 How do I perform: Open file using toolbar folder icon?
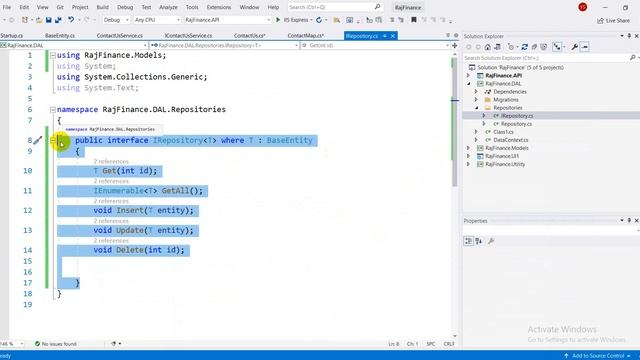pyautogui.click(x=39, y=20)
